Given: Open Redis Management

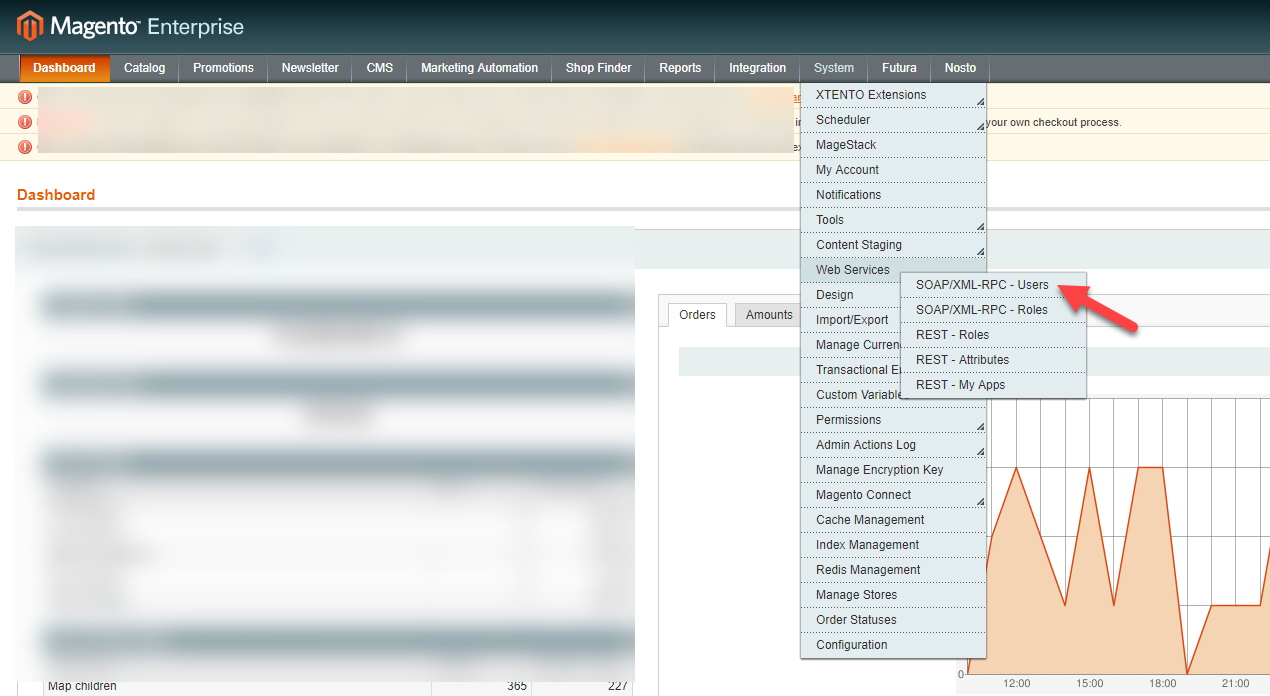Looking at the screenshot, I should pos(894,570).
